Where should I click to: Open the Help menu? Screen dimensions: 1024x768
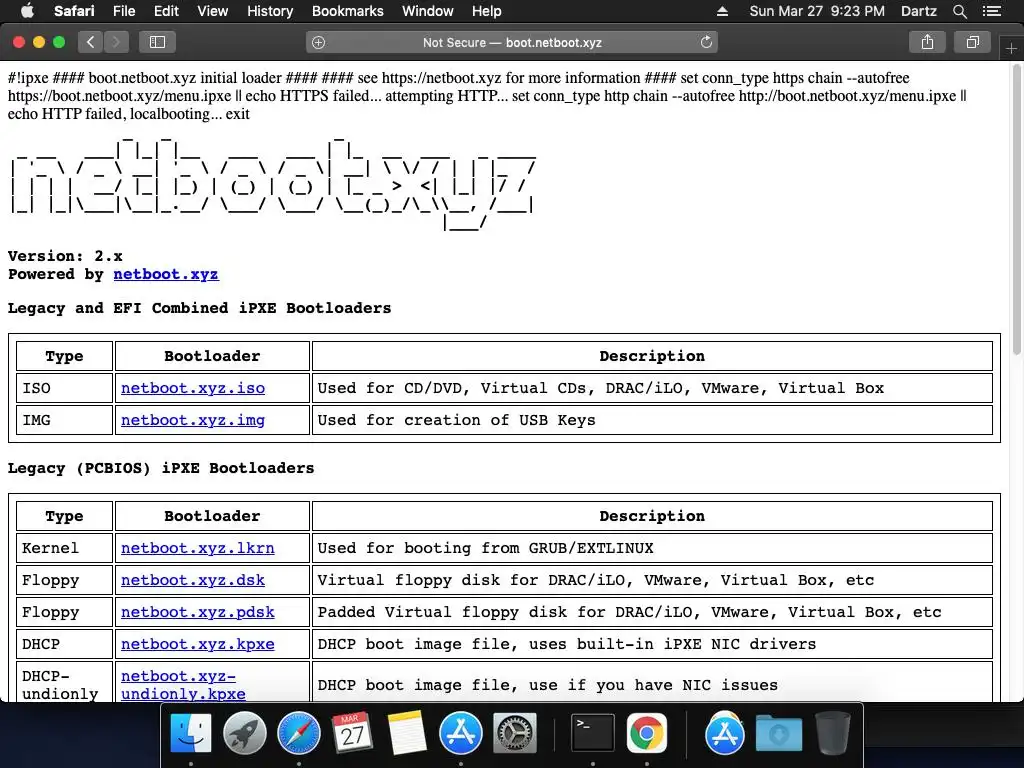click(x=487, y=11)
